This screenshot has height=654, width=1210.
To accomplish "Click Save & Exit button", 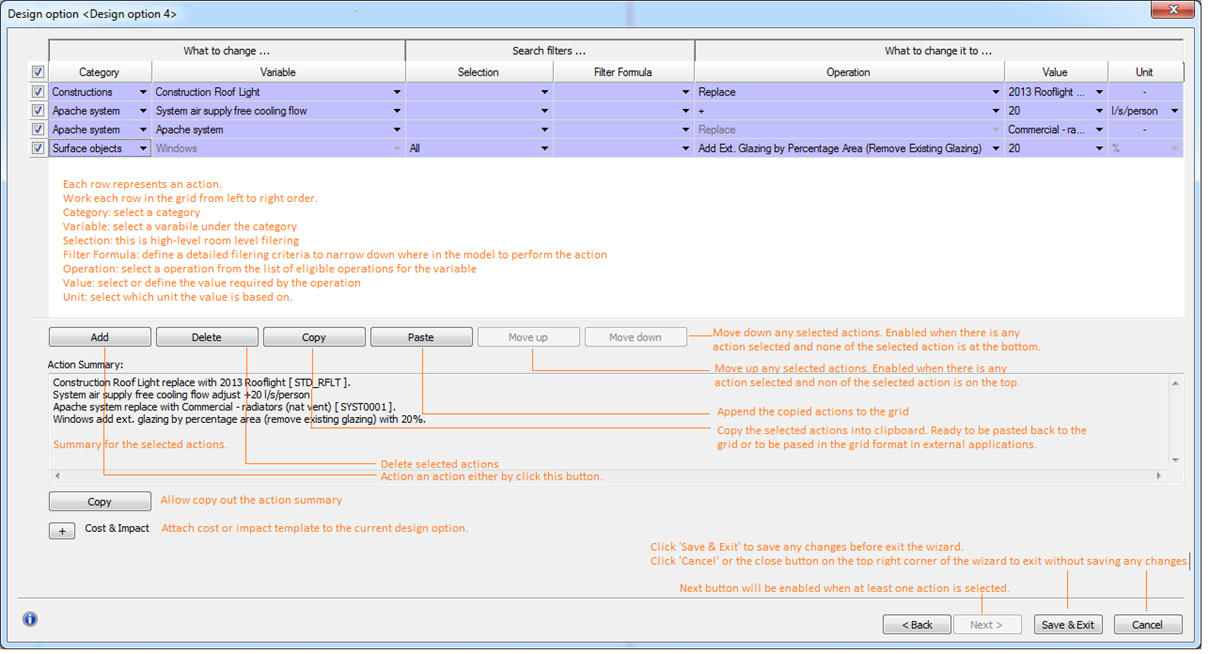I will click(x=1067, y=624).
